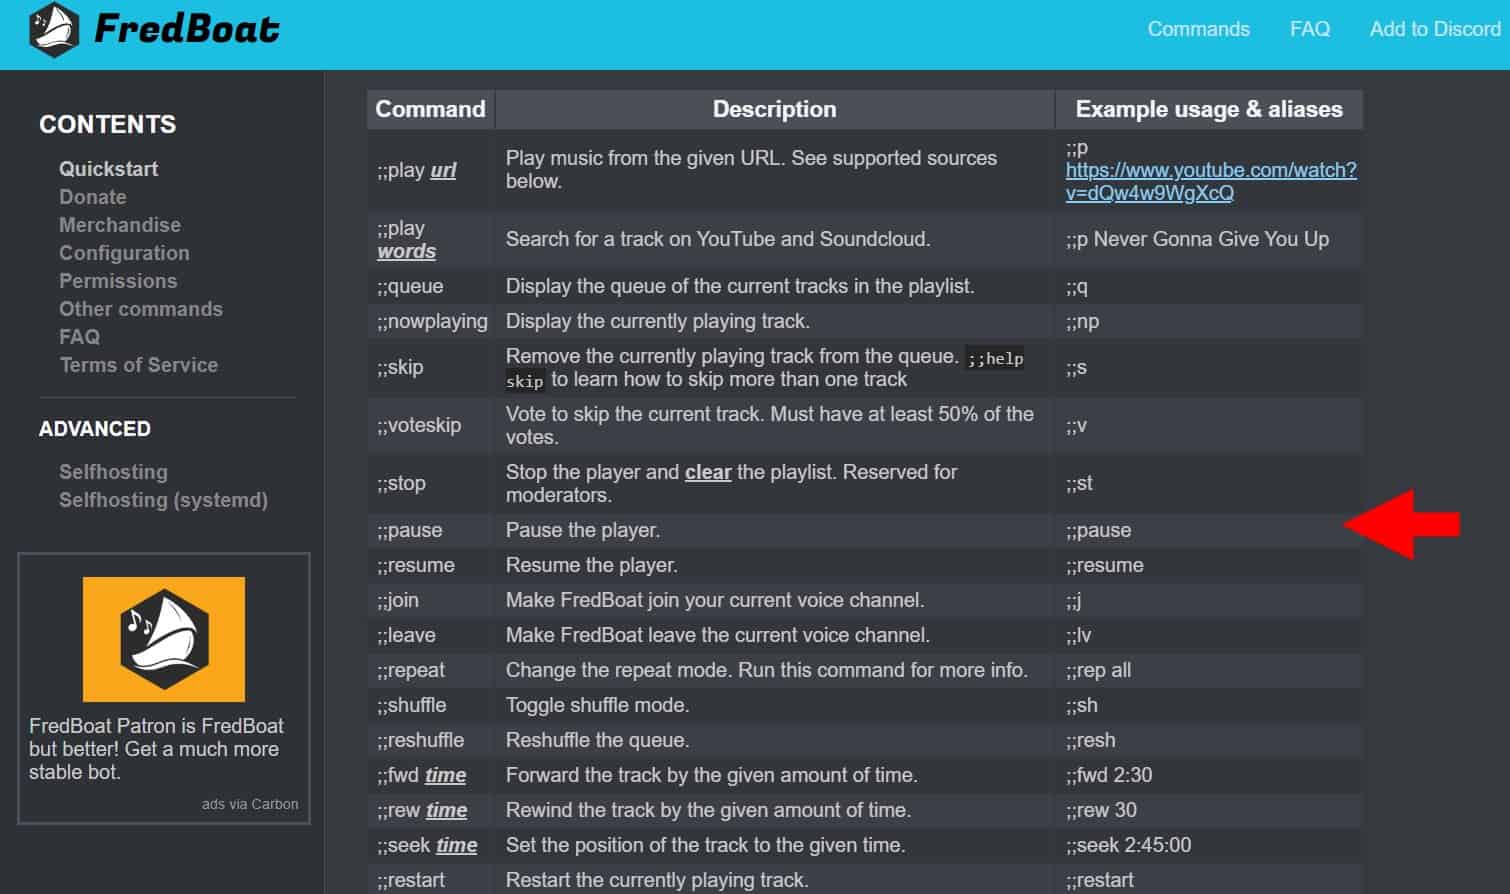Click the ;;resh alias example
Viewport: 1510px width, 894px height.
point(1090,740)
